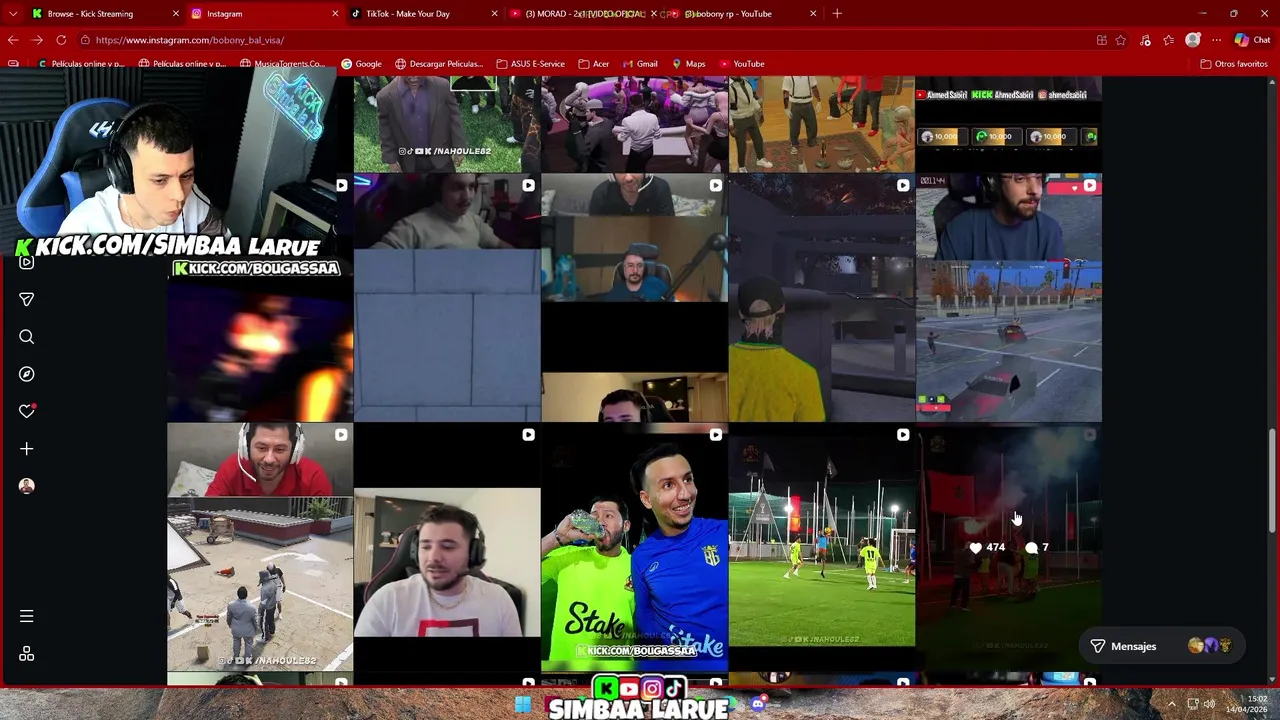Image resolution: width=1280 pixels, height=720 pixels.
Task: Go forward with browser forward arrow
Action: point(37,40)
